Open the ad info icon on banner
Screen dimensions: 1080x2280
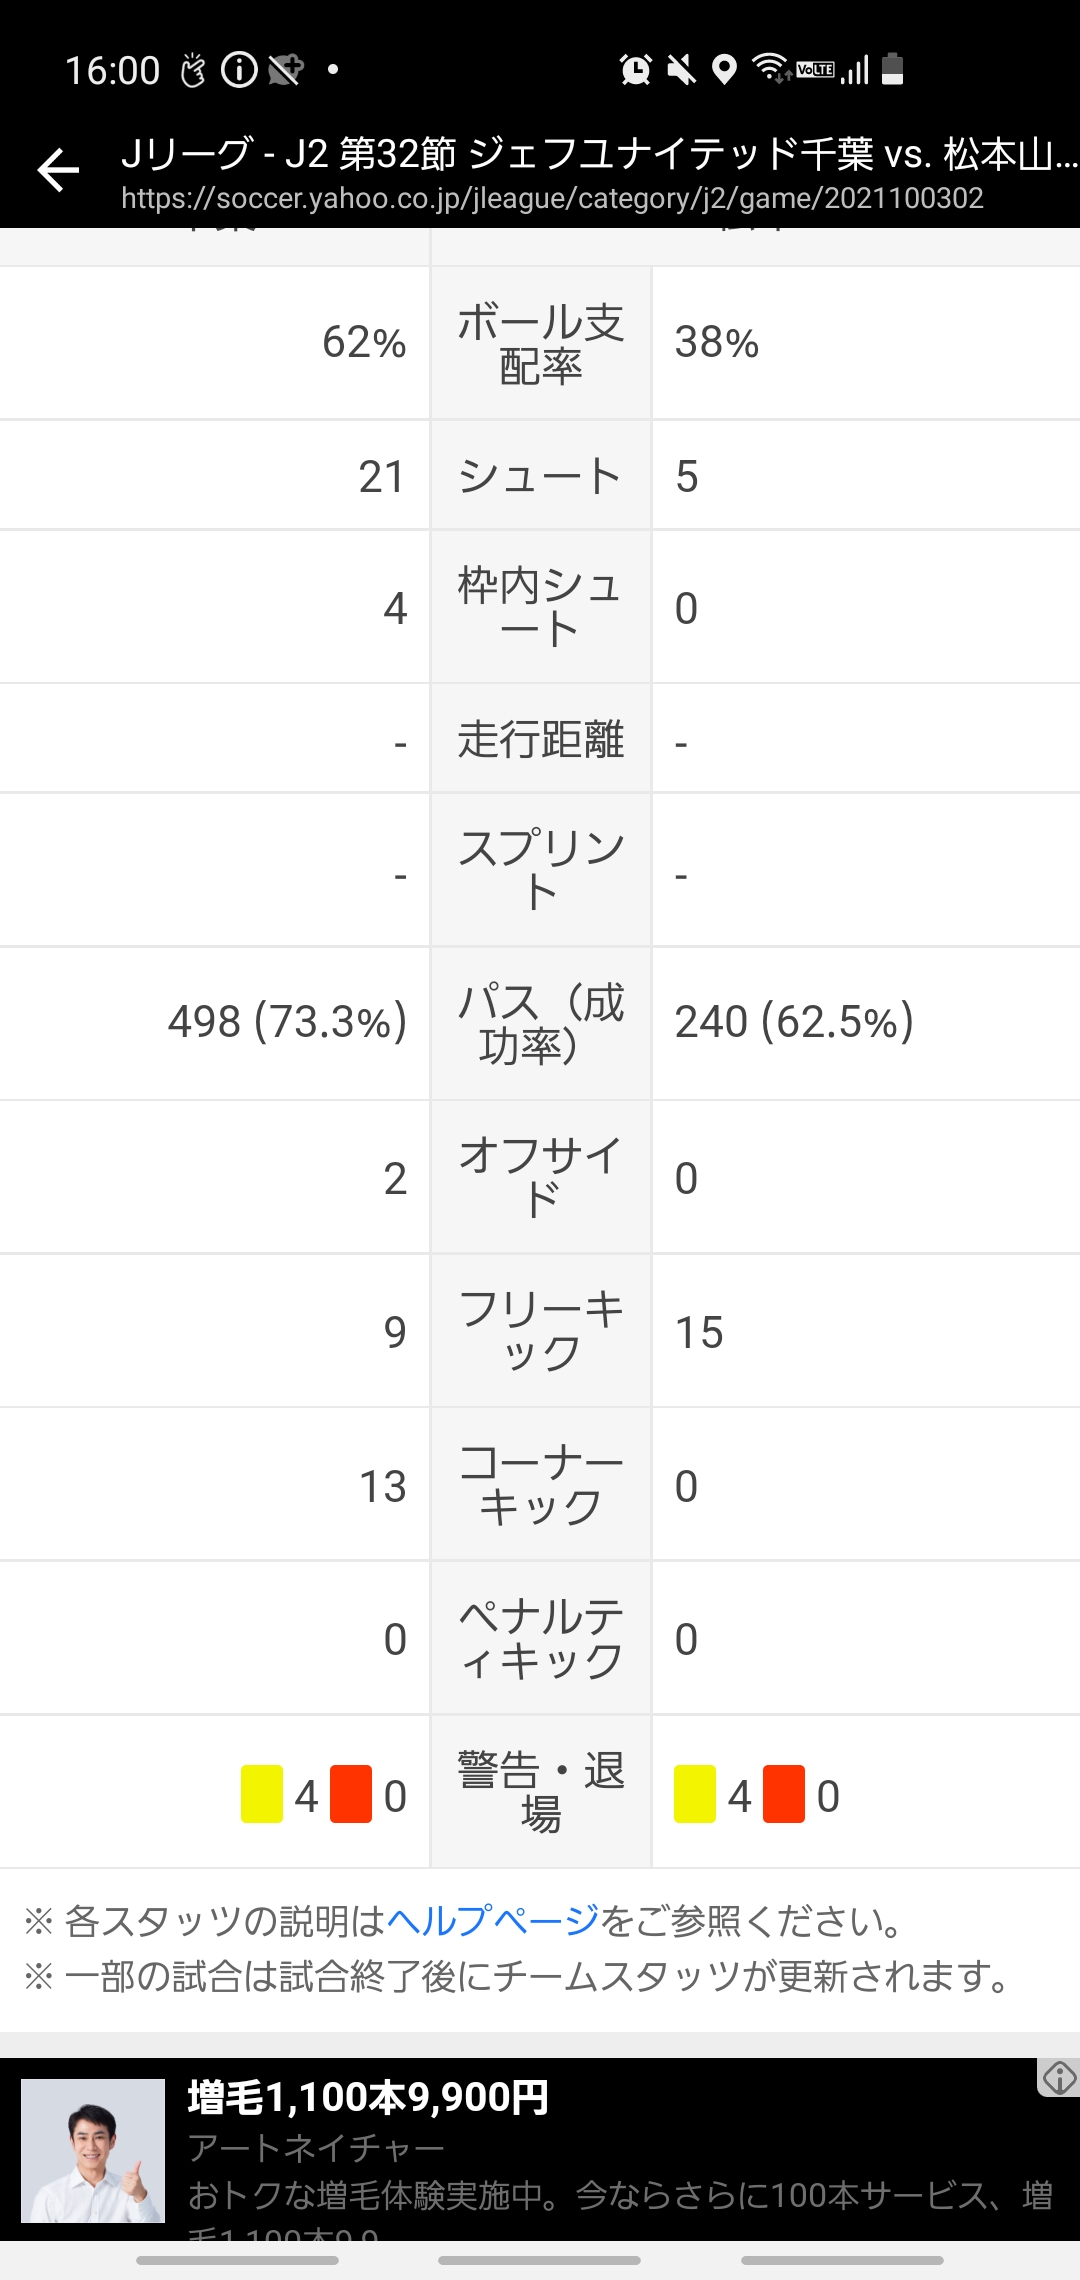(1059, 2078)
